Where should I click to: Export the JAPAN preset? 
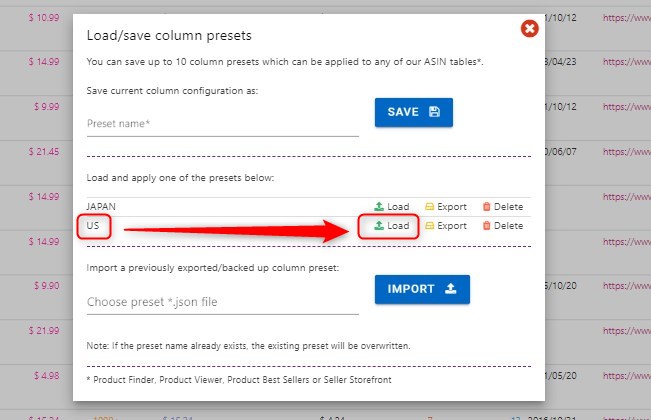tap(446, 207)
